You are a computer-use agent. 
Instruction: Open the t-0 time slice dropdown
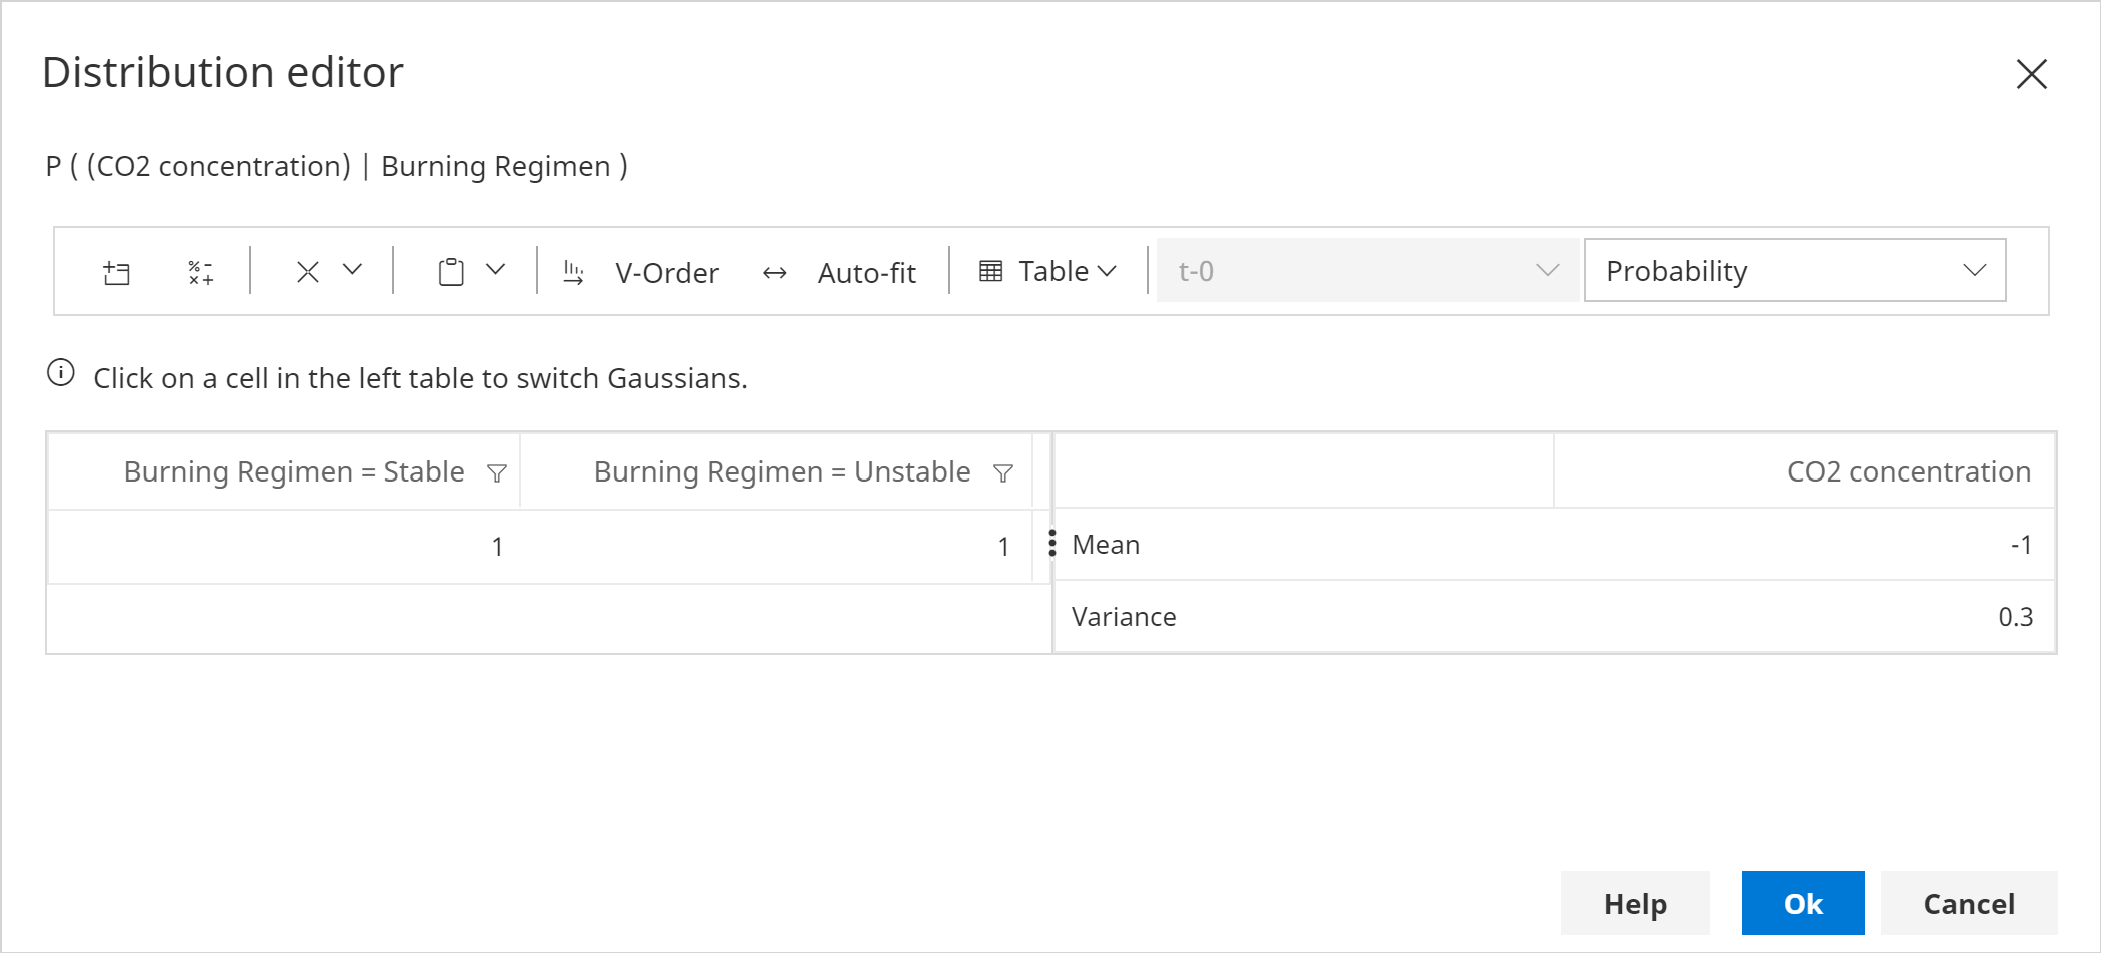pos(1367,270)
